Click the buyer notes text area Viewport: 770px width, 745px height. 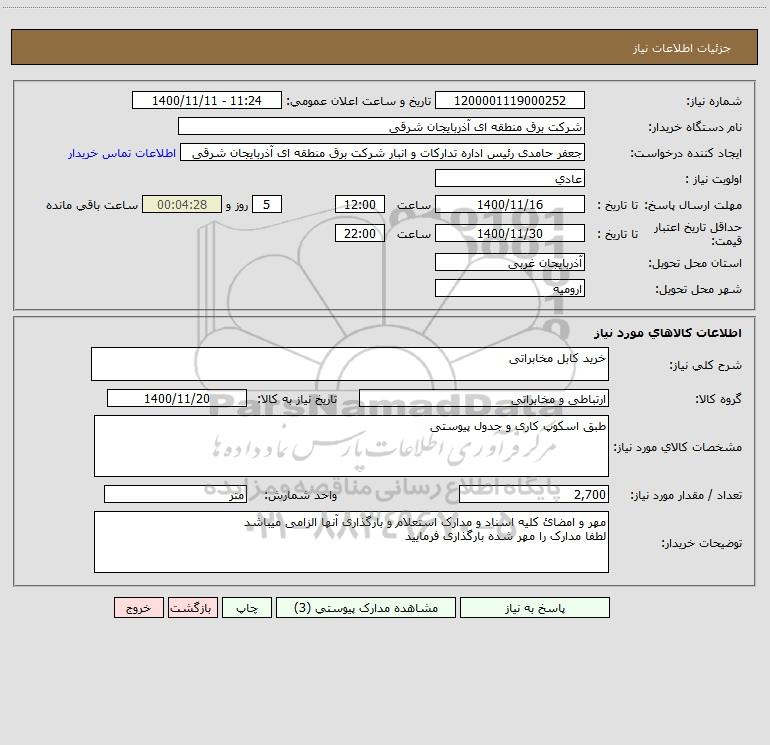(351, 542)
